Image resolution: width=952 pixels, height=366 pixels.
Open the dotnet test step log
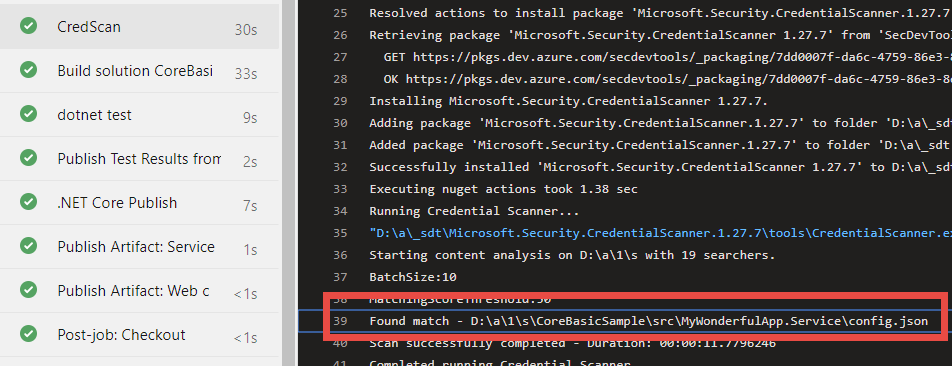pos(139,115)
